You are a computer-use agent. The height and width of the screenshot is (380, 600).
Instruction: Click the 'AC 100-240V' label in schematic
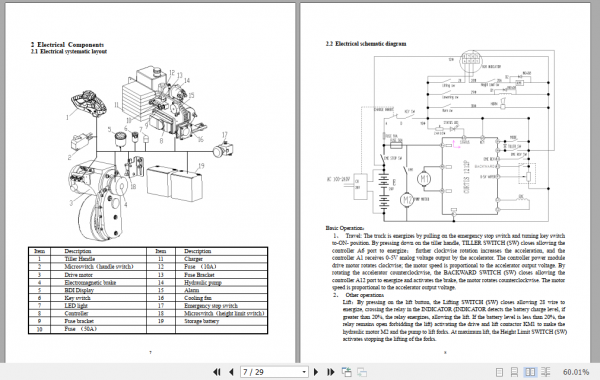(x=339, y=179)
